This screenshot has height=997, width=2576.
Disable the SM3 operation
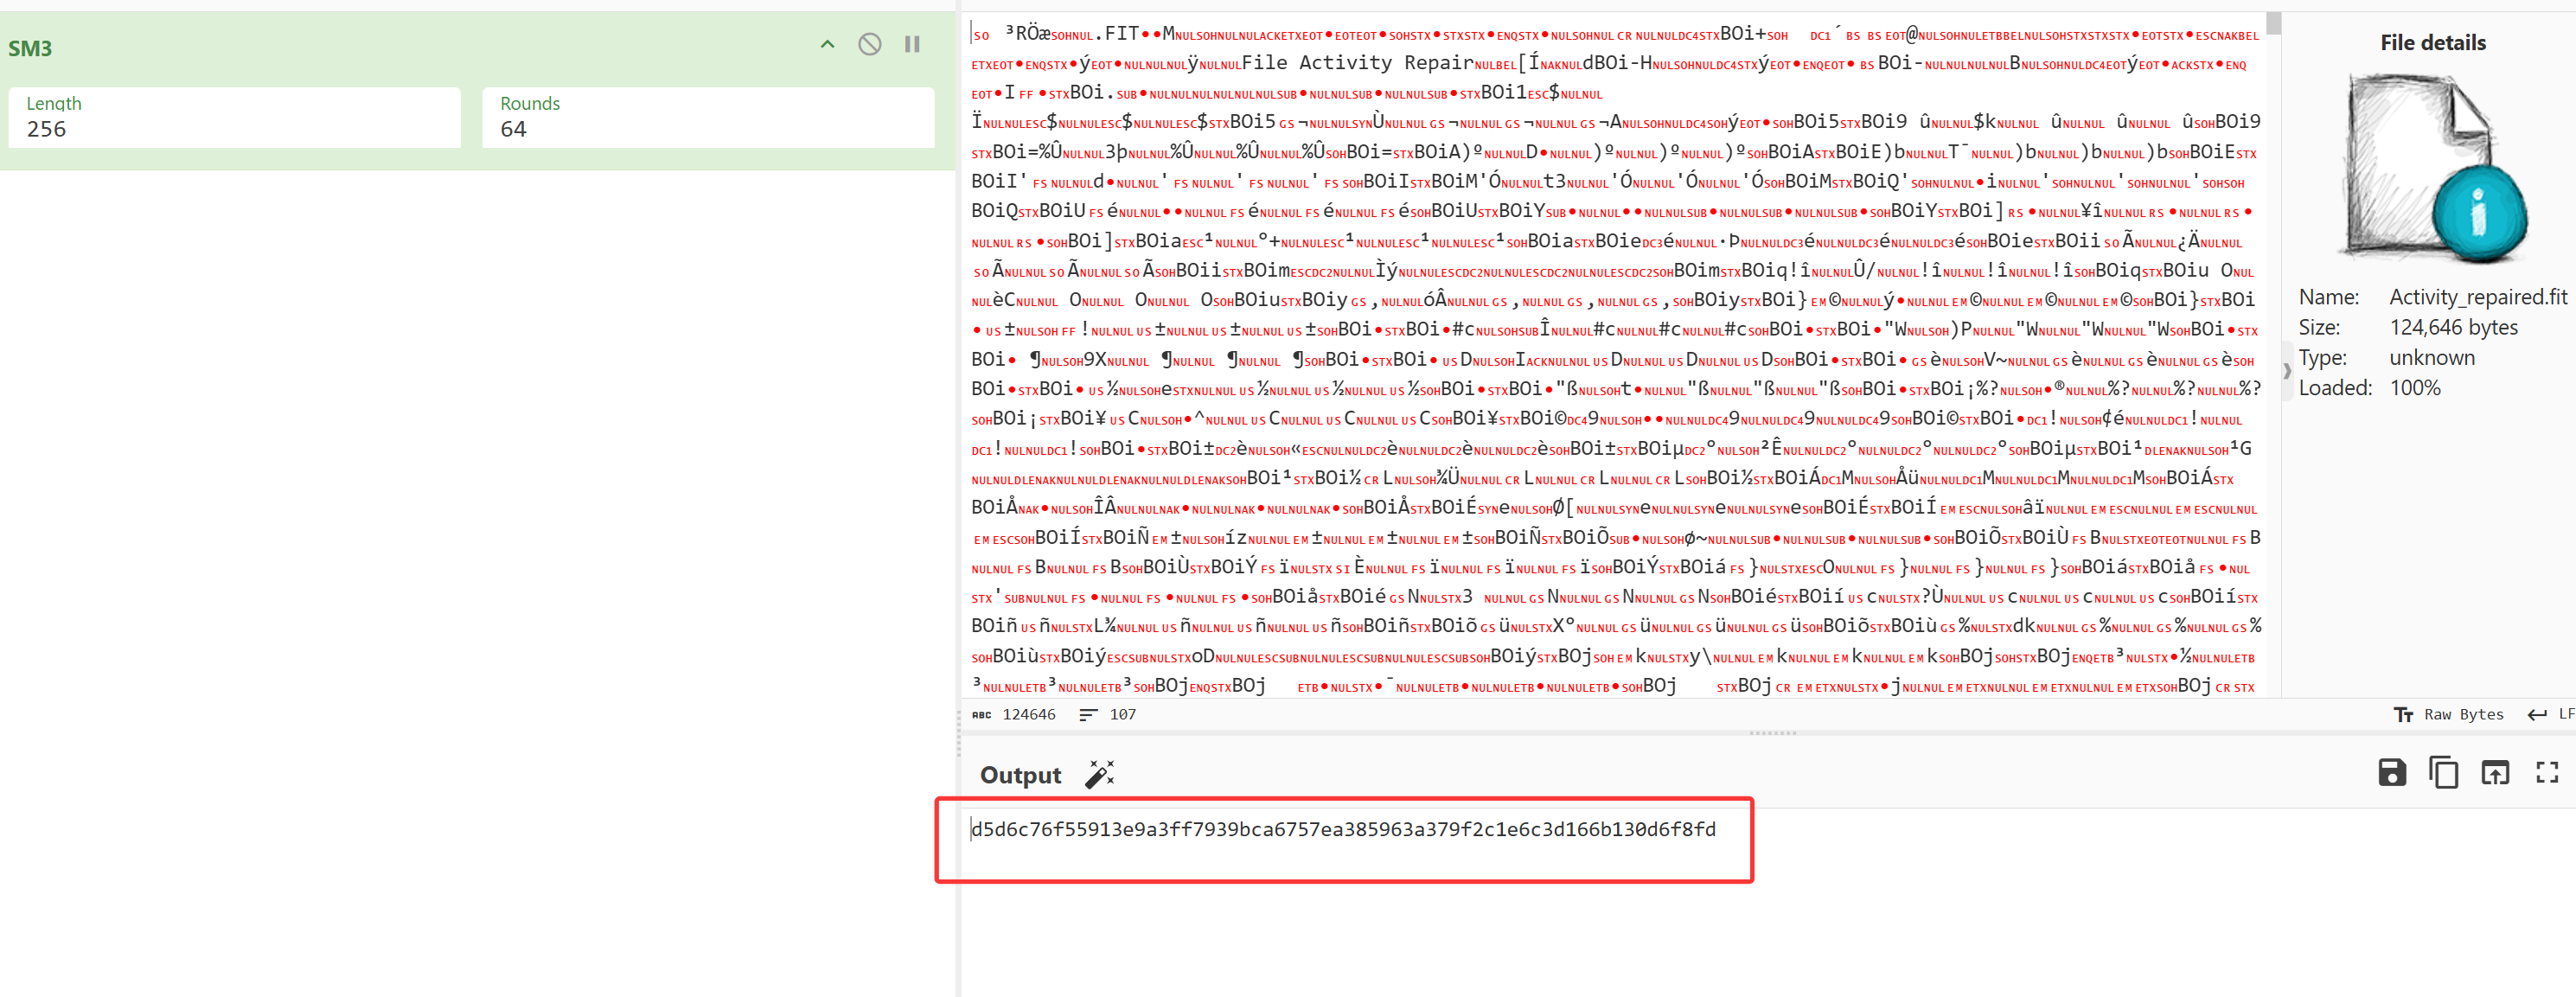click(x=869, y=44)
